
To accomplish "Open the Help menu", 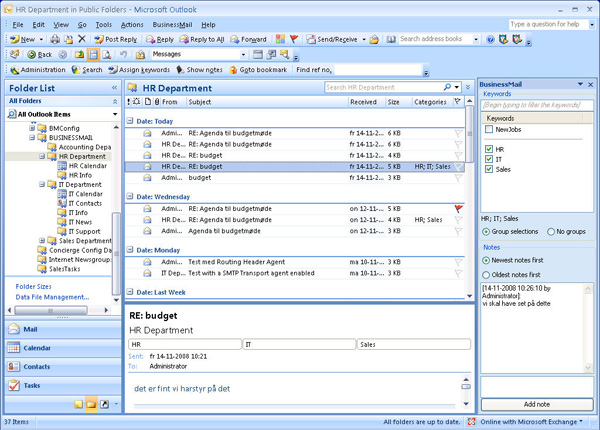I will pyautogui.click(x=208, y=24).
